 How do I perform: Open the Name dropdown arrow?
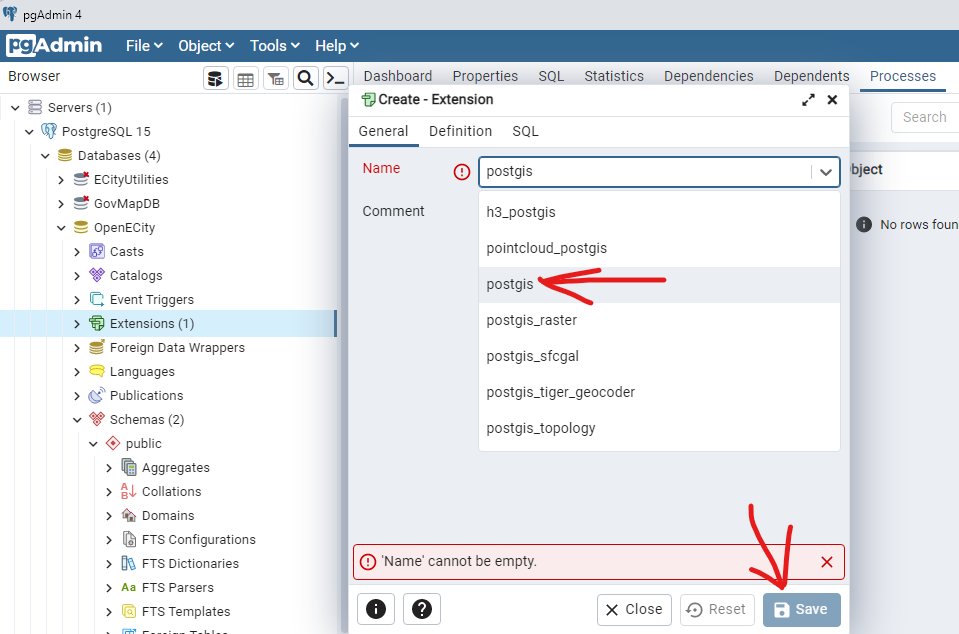pyautogui.click(x=826, y=172)
